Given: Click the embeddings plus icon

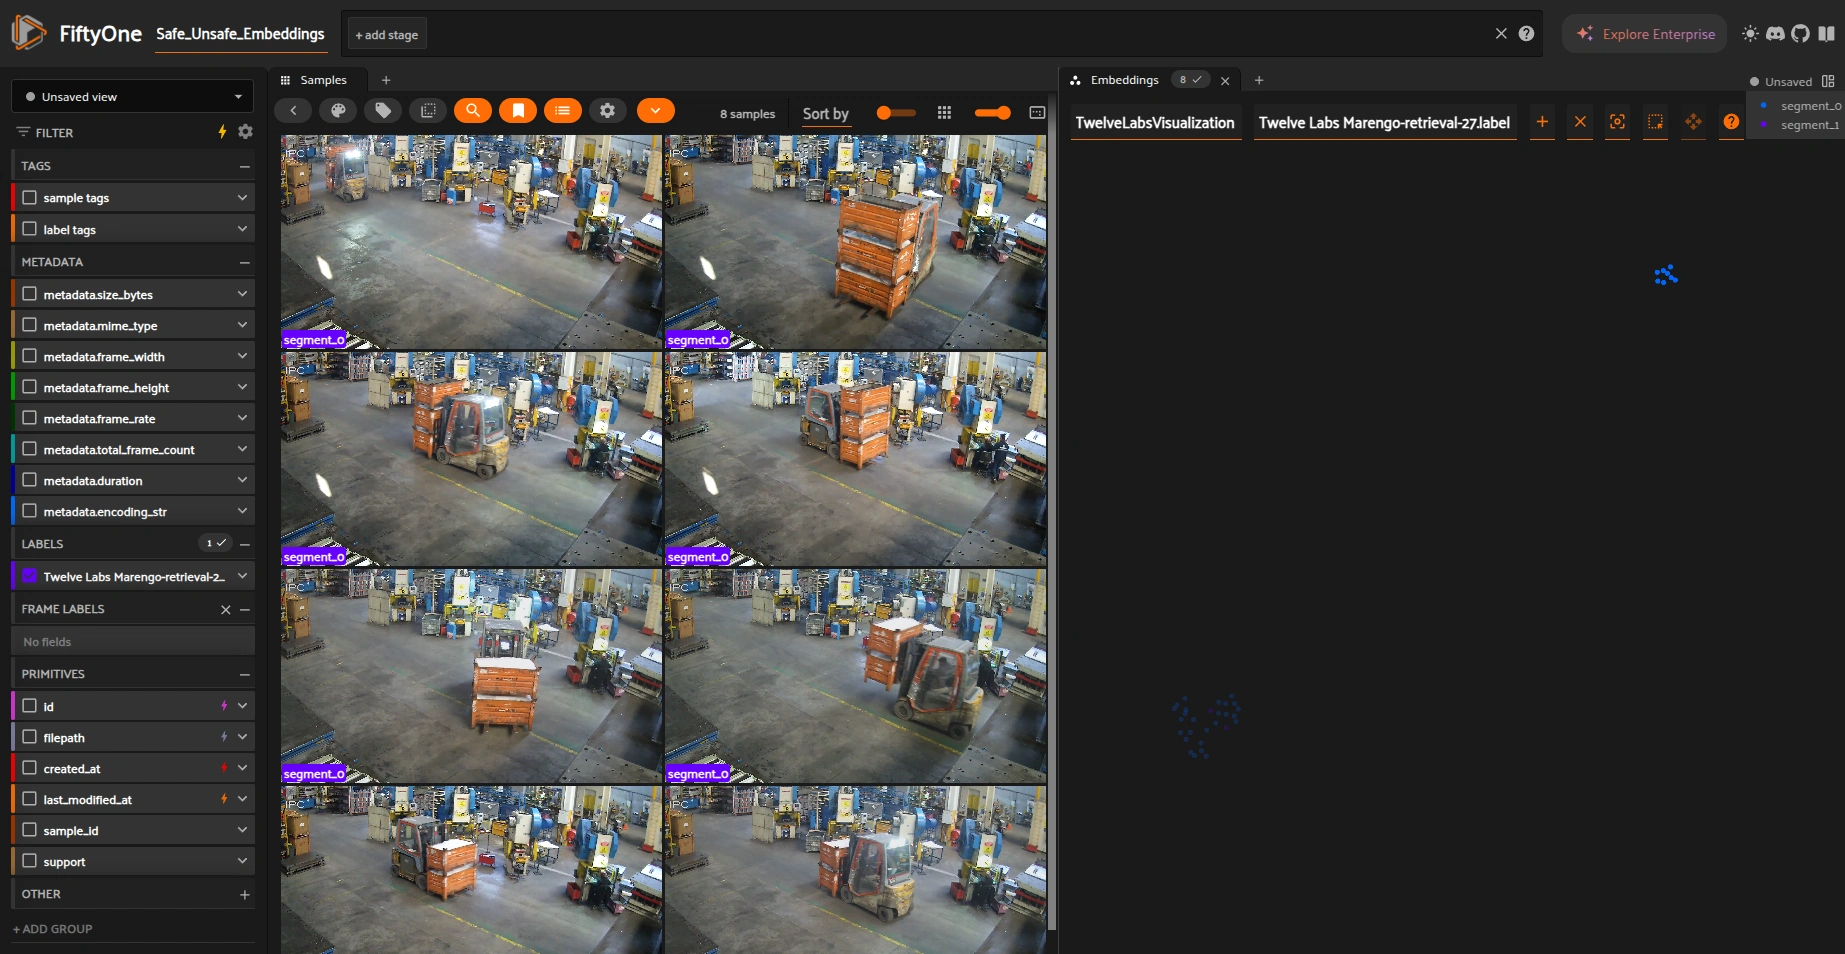Looking at the screenshot, I should click(x=1542, y=122).
